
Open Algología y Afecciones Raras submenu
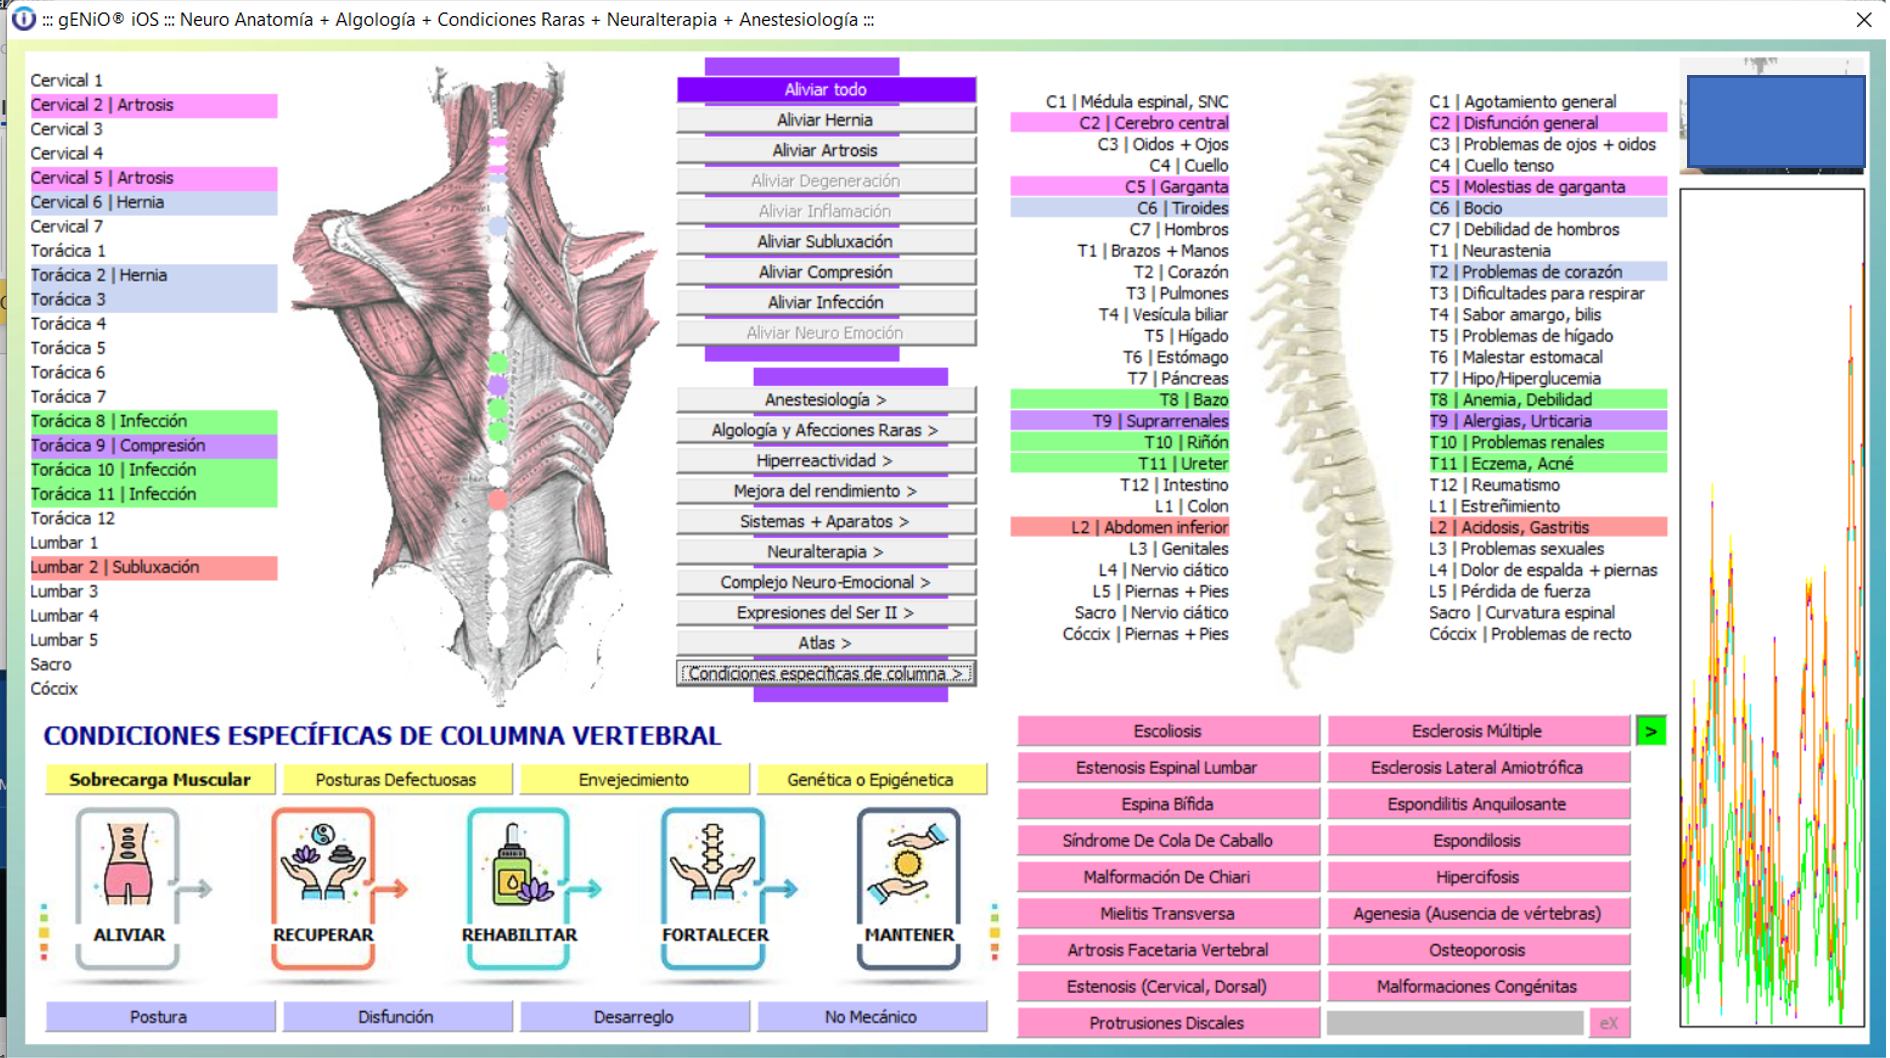826,430
